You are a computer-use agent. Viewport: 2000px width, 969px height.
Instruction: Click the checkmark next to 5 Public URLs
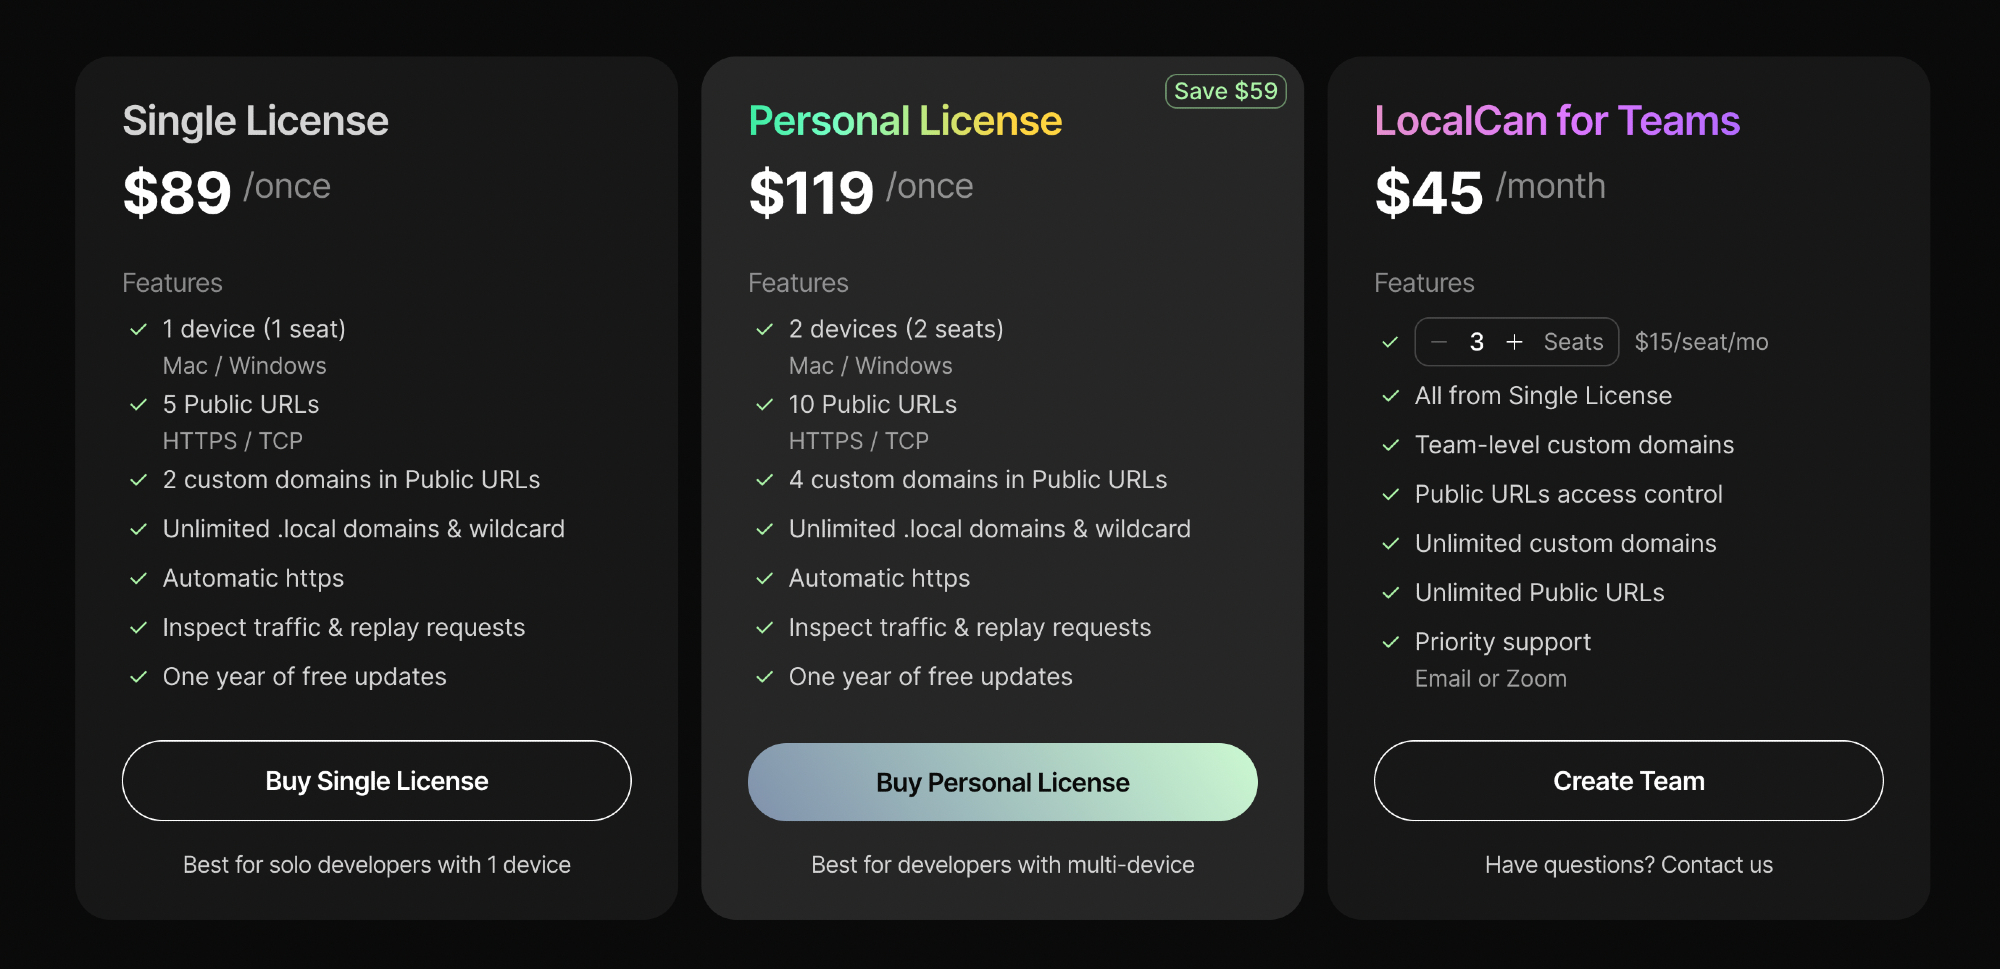pos(139,404)
